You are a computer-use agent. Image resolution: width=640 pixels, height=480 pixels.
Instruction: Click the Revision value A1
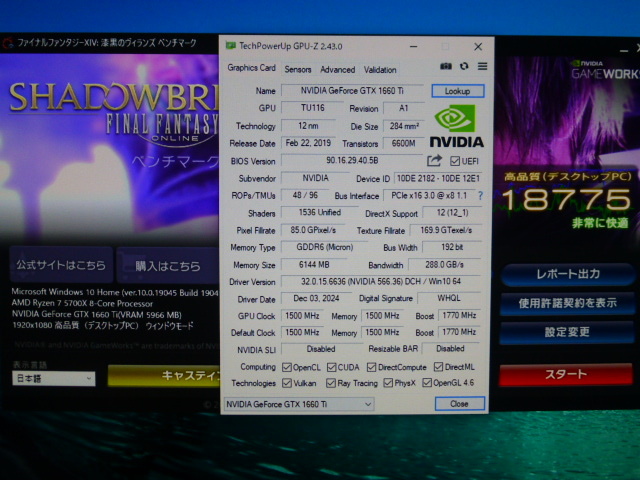click(403, 108)
